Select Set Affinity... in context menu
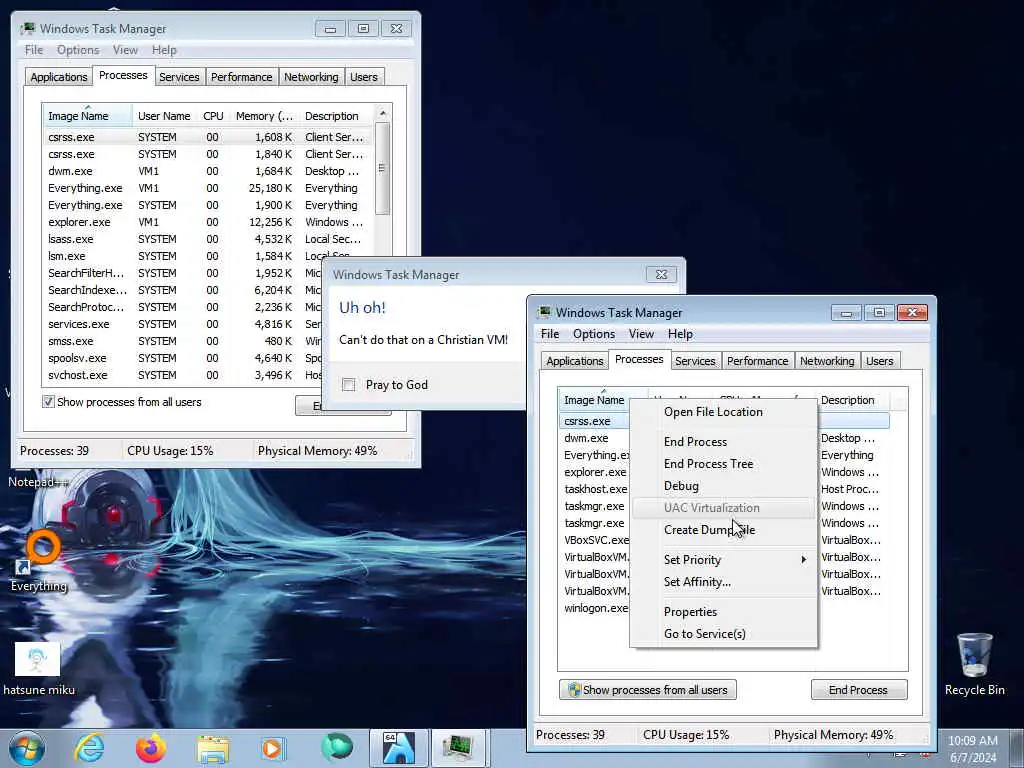 pyautogui.click(x=724, y=582)
